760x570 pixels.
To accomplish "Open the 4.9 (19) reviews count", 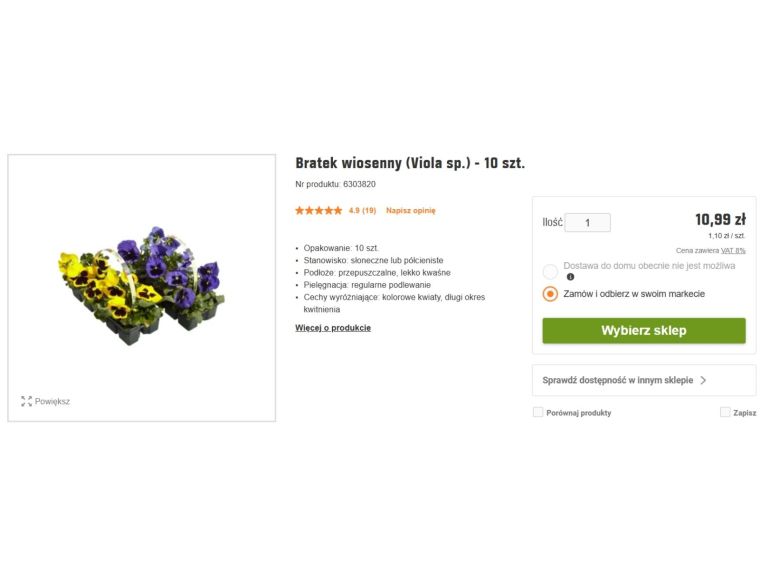I will click(362, 211).
